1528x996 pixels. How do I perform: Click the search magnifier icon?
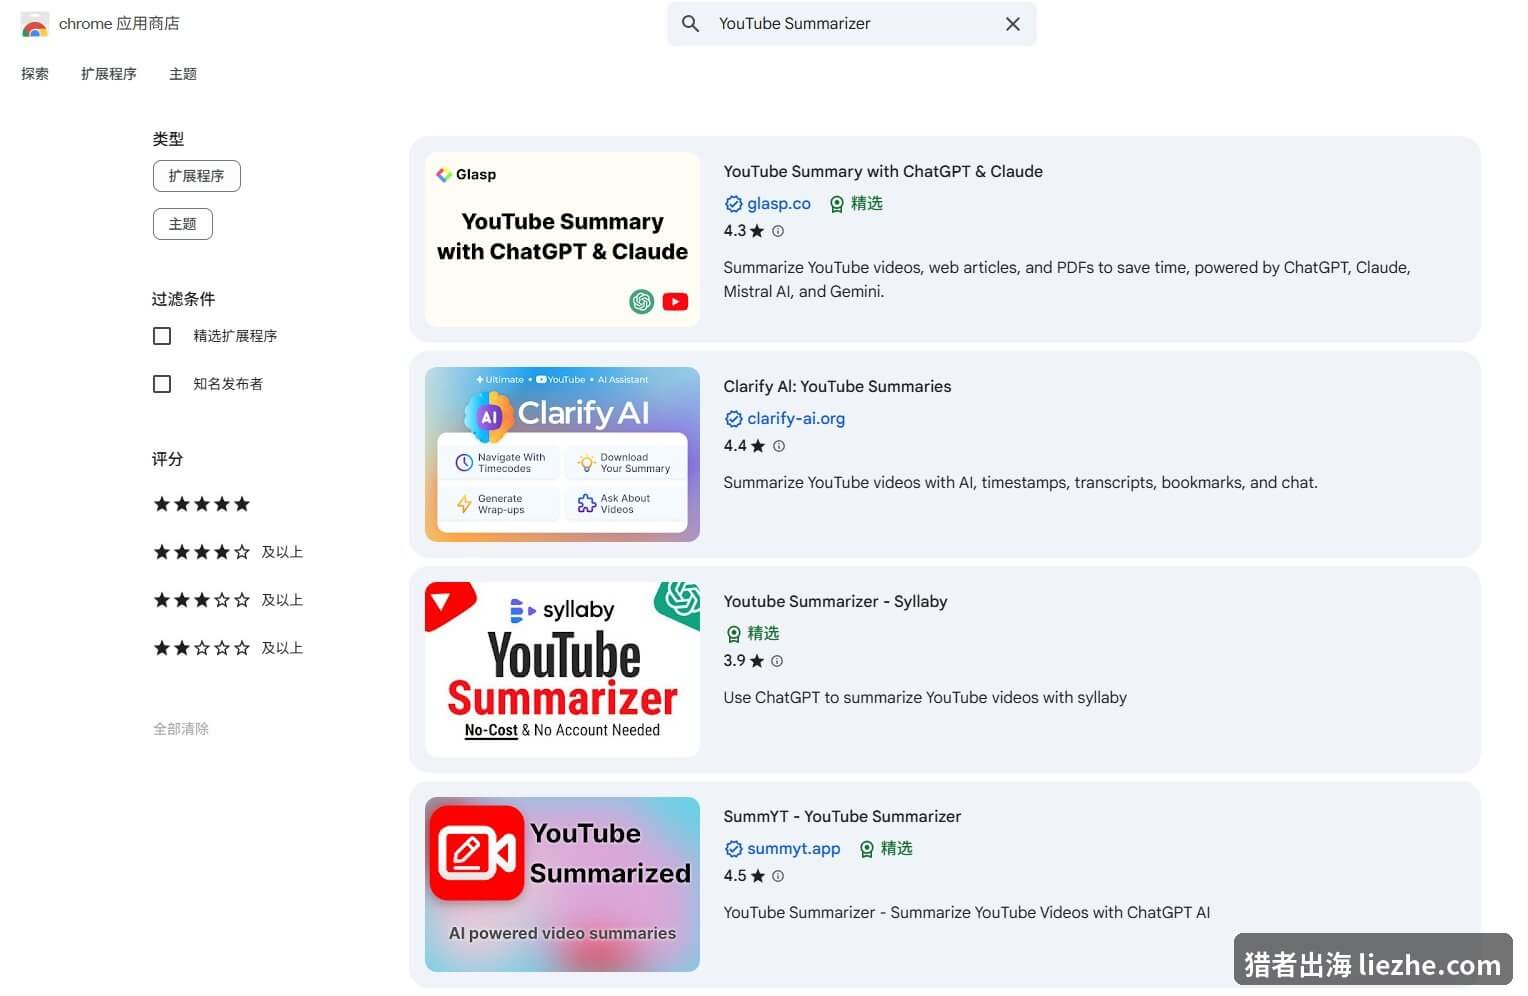coord(690,23)
